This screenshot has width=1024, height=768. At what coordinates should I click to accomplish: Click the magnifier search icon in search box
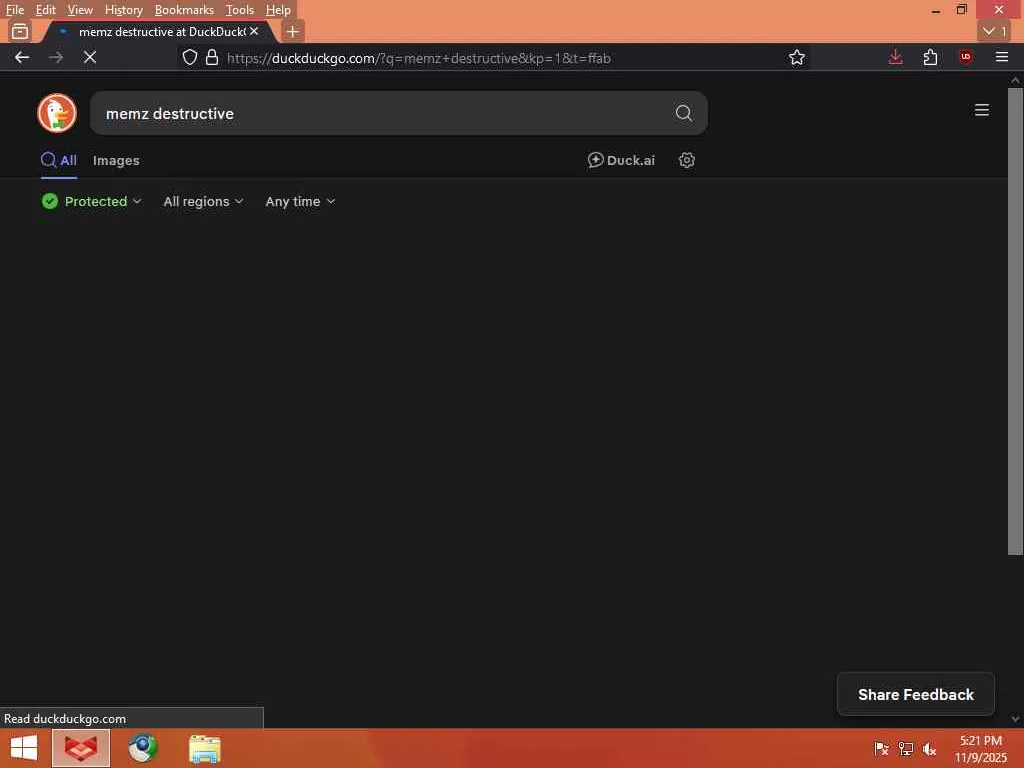pos(683,113)
